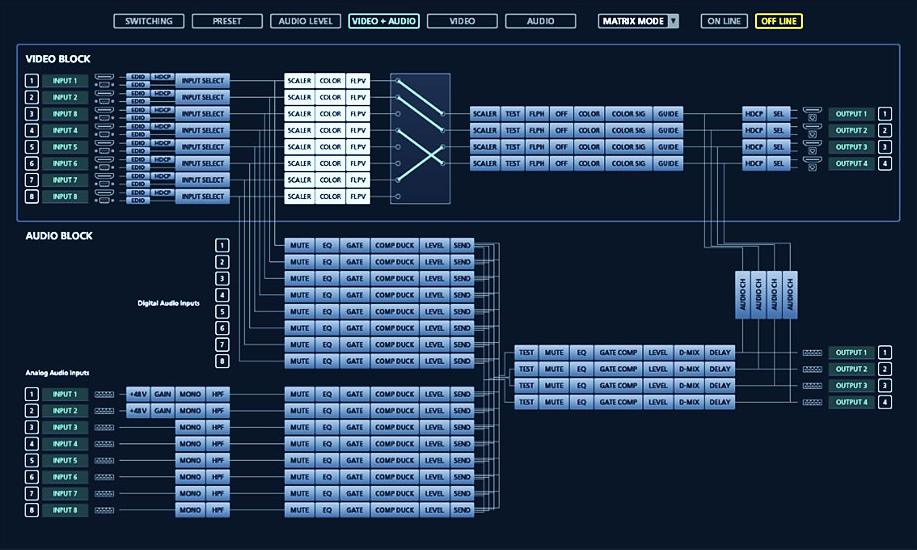Open the AUDIO LEVEL tab
The height and width of the screenshot is (550, 917).
pos(305,21)
